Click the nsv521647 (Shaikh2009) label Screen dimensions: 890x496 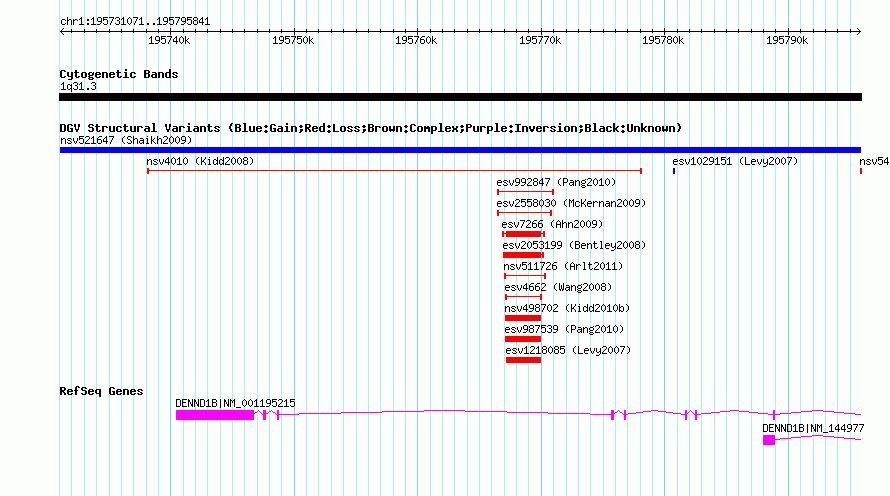[x=126, y=140]
